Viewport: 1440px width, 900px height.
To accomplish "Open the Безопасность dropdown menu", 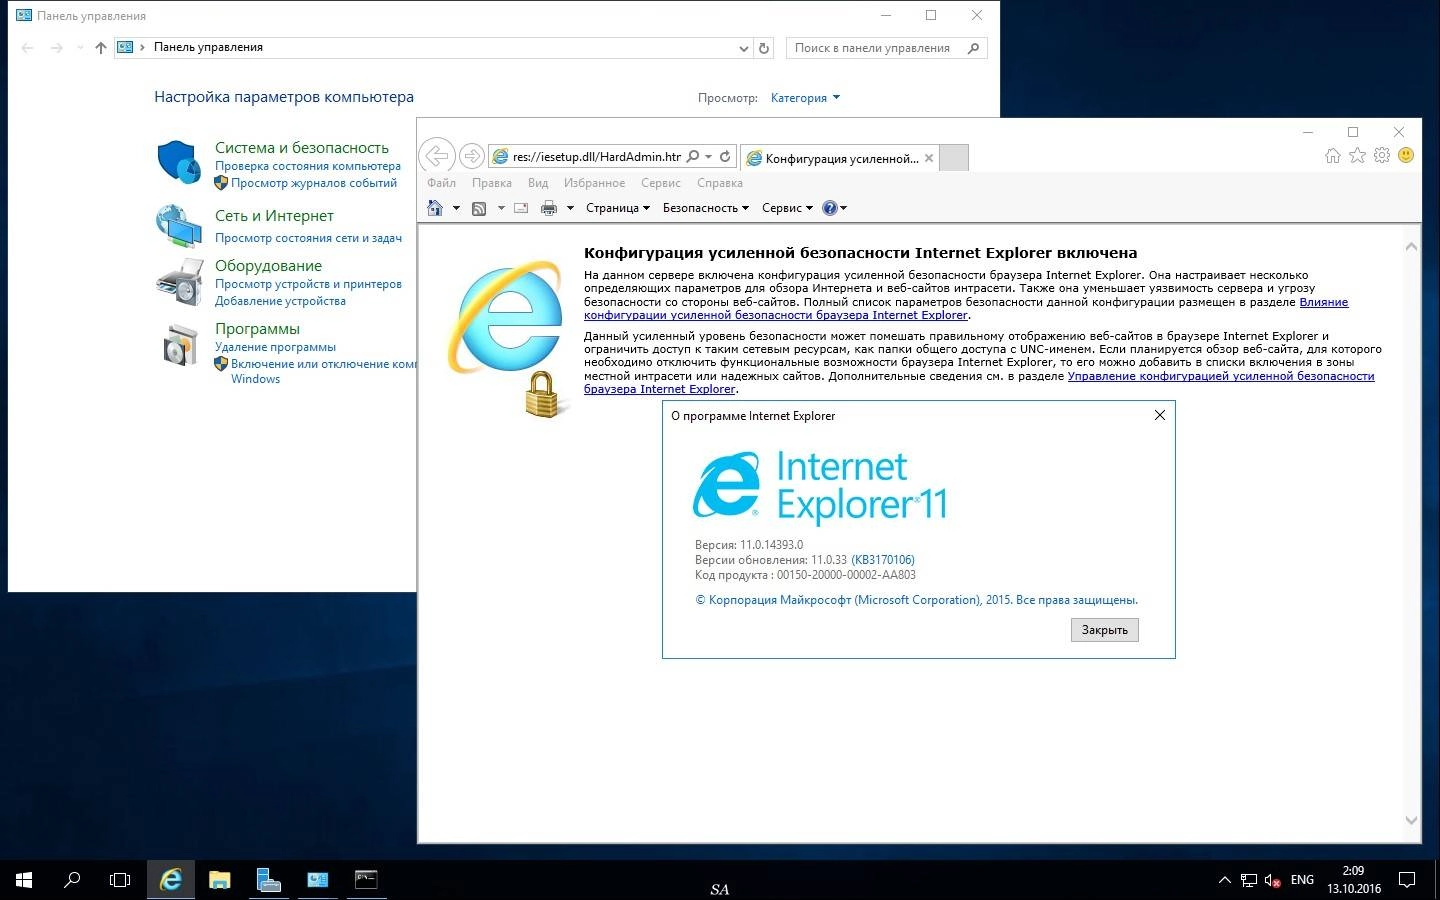I will pyautogui.click(x=705, y=208).
